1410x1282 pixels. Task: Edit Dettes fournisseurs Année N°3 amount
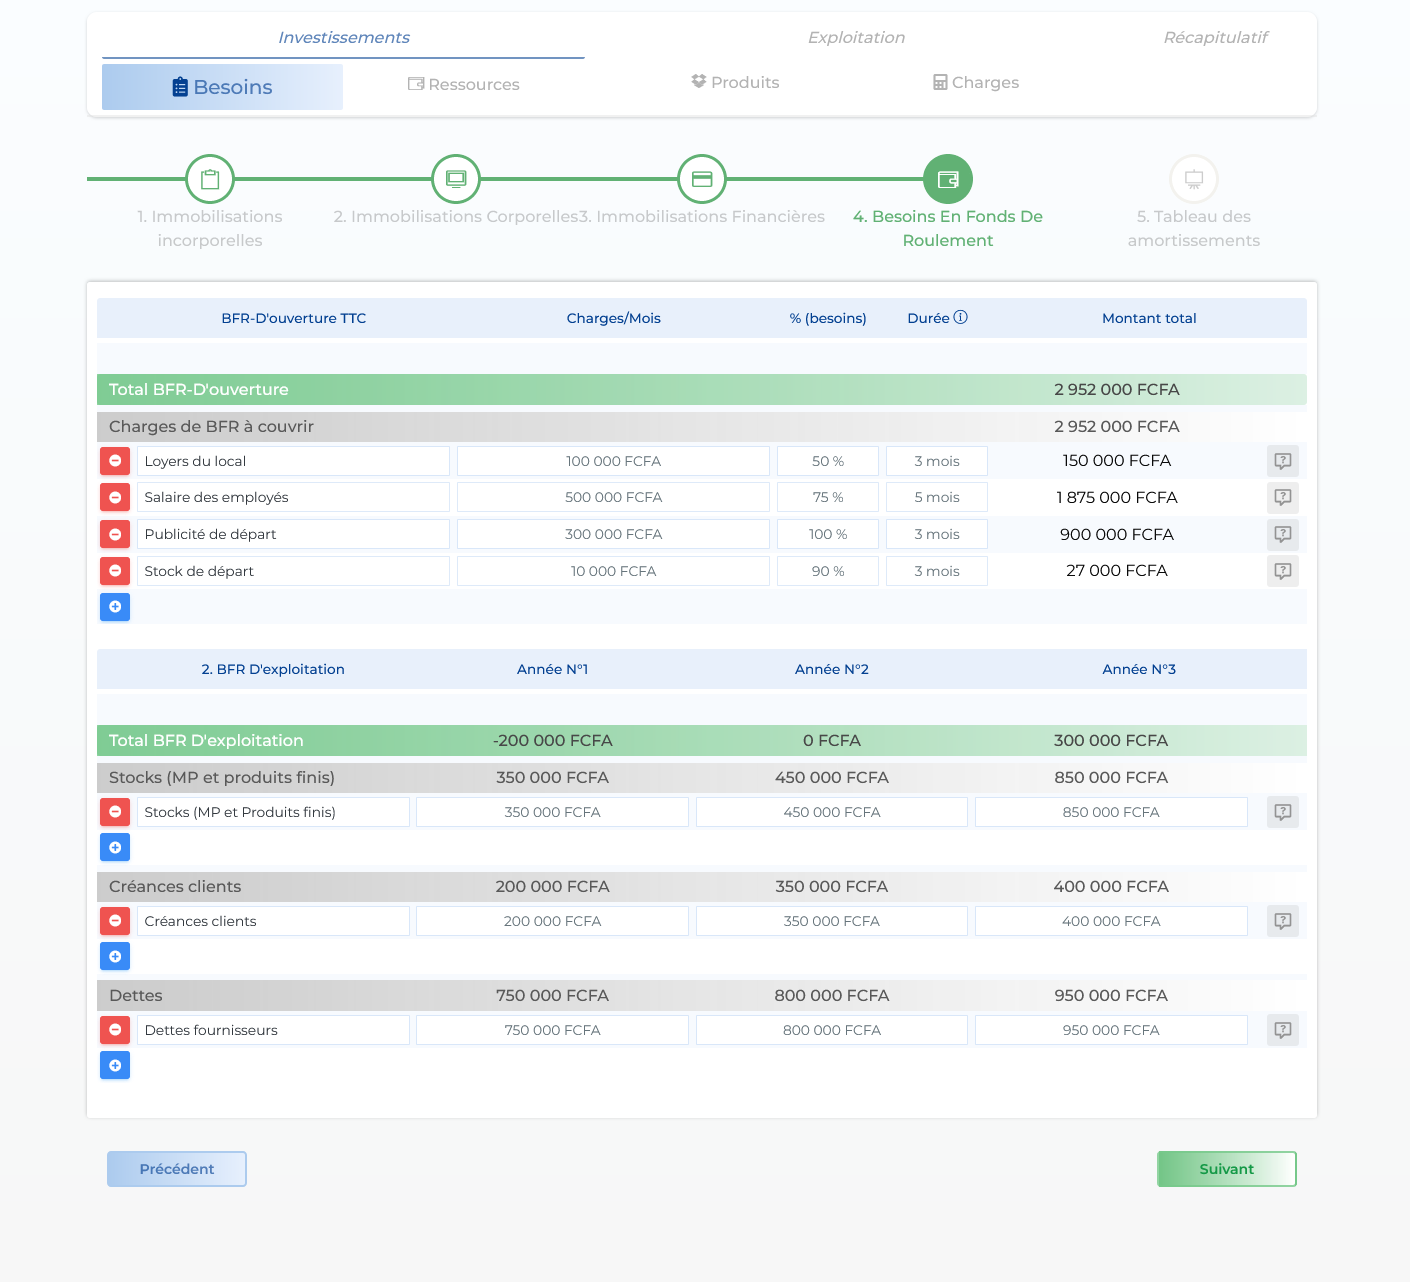pyautogui.click(x=1110, y=1030)
